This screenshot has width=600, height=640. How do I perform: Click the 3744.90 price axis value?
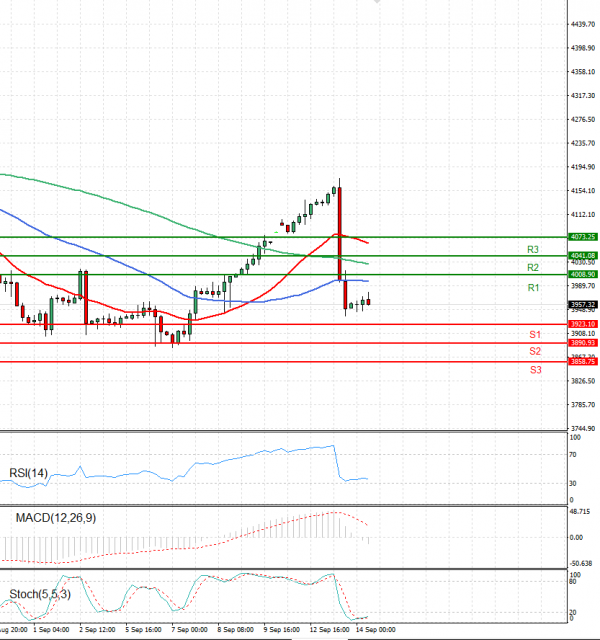(x=583, y=429)
